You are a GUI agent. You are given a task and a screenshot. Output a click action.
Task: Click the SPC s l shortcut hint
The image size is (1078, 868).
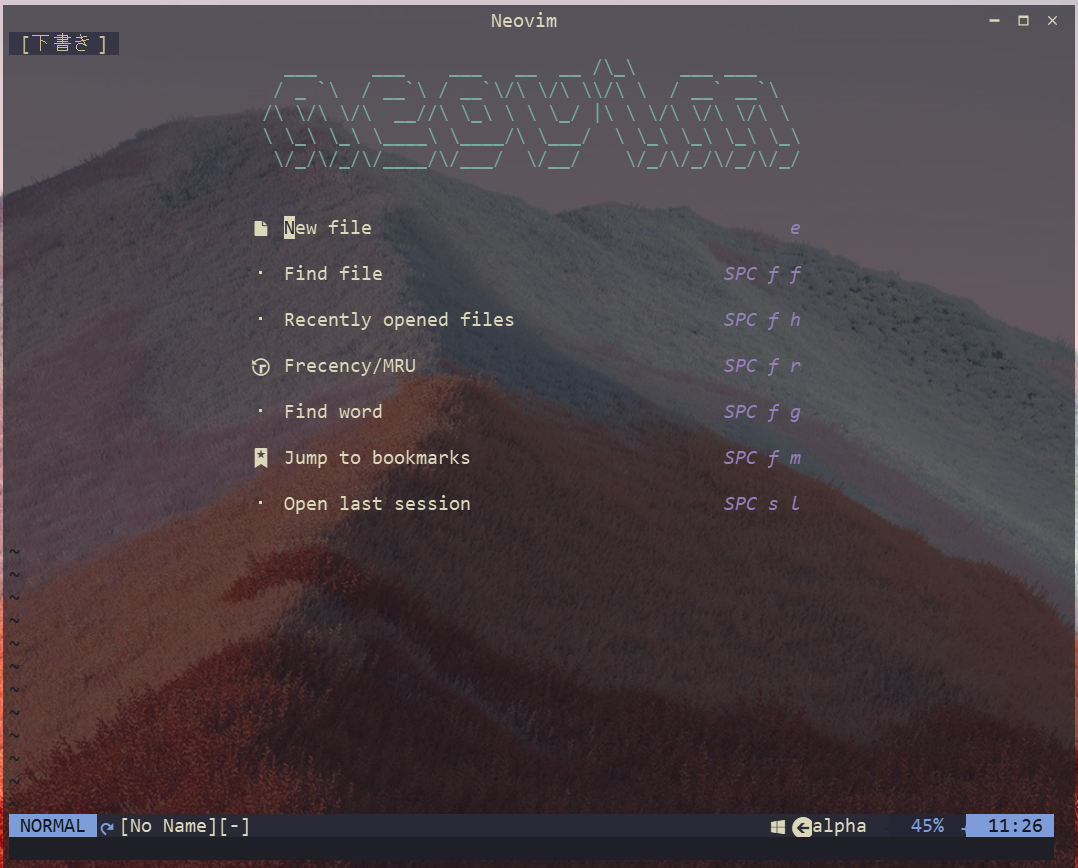click(x=762, y=504)
